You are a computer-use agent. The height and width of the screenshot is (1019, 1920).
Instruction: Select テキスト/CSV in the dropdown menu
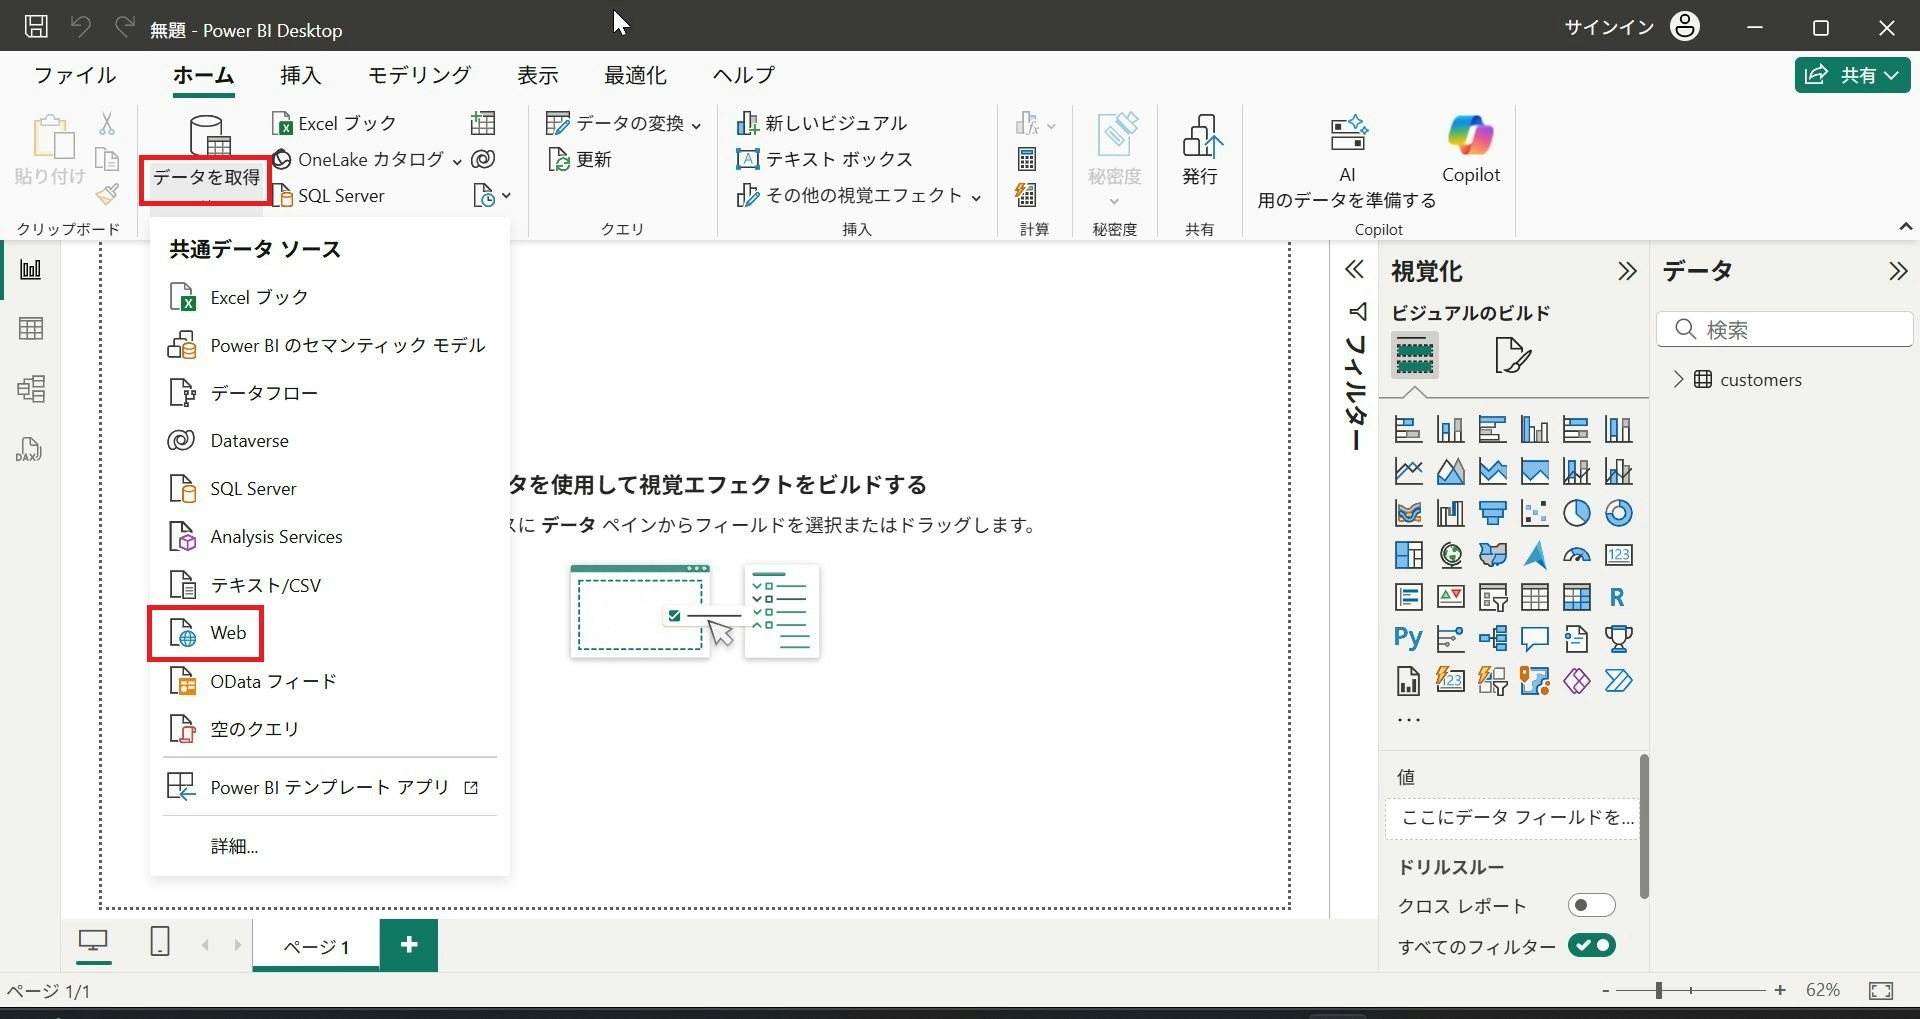tap(330, 585)
